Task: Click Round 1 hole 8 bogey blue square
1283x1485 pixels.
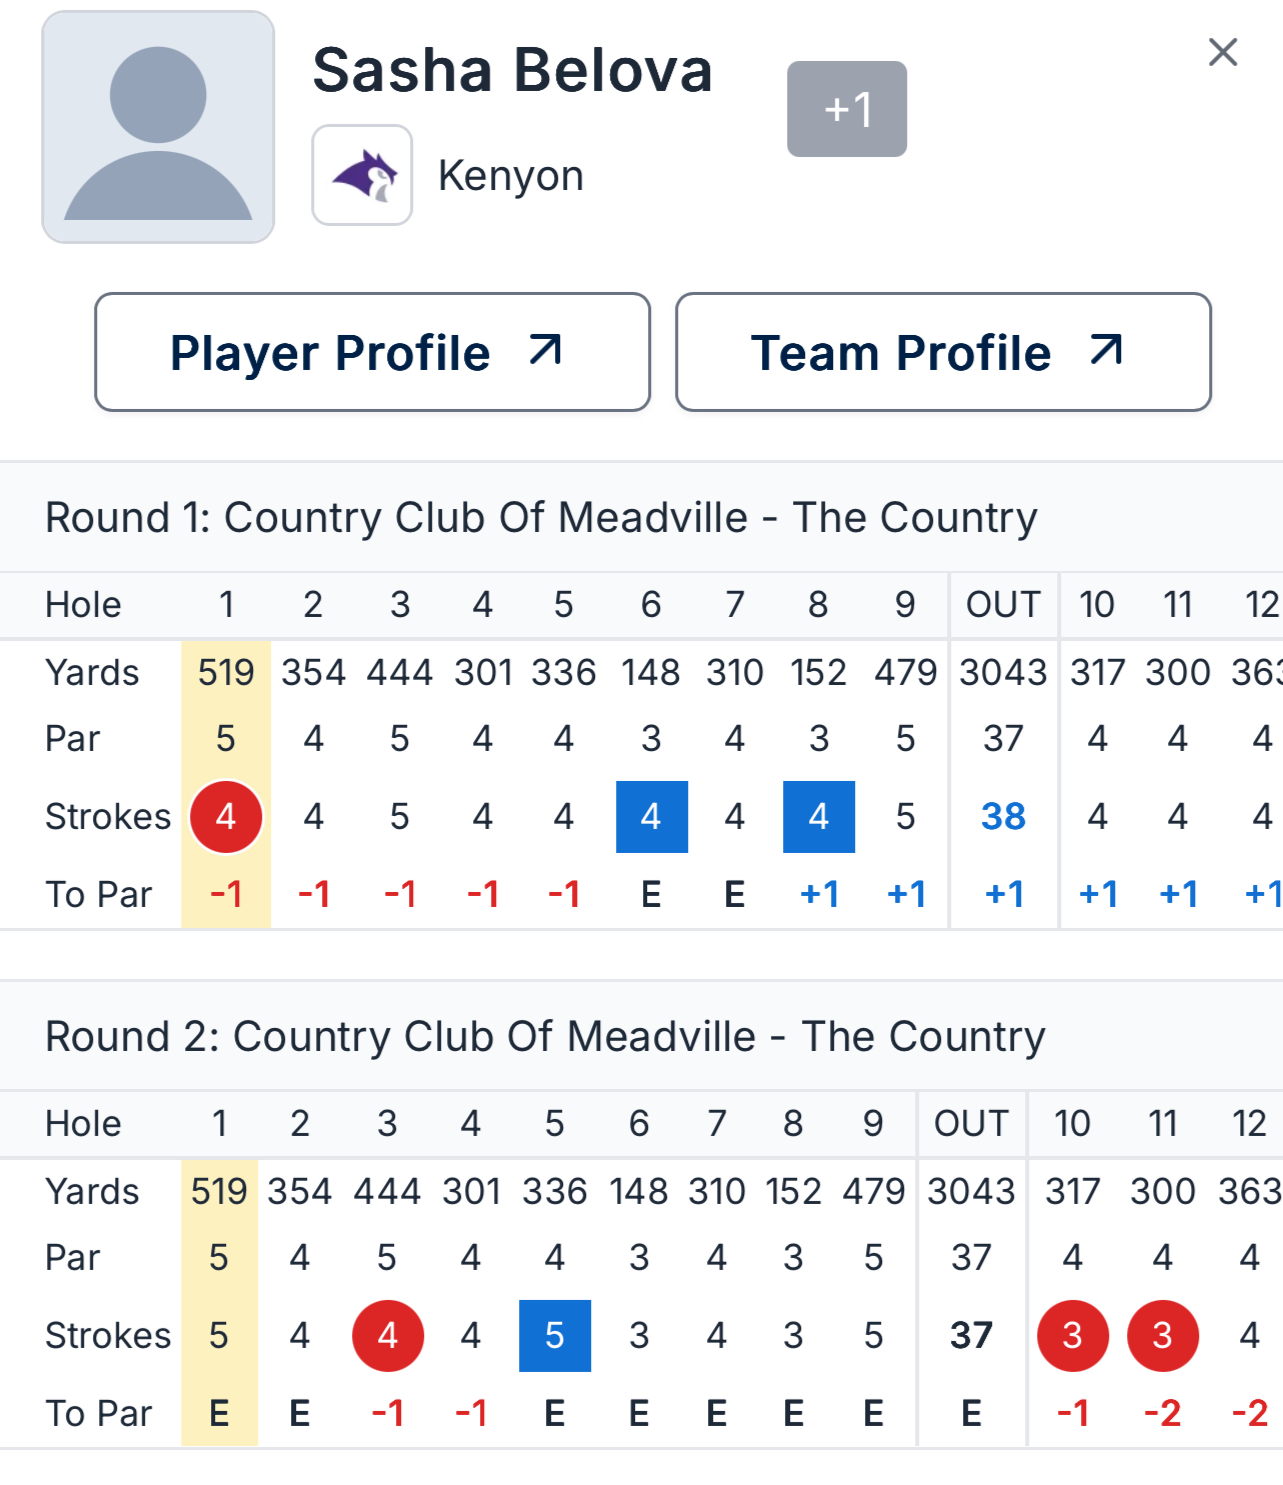Action: pos(819,817)
